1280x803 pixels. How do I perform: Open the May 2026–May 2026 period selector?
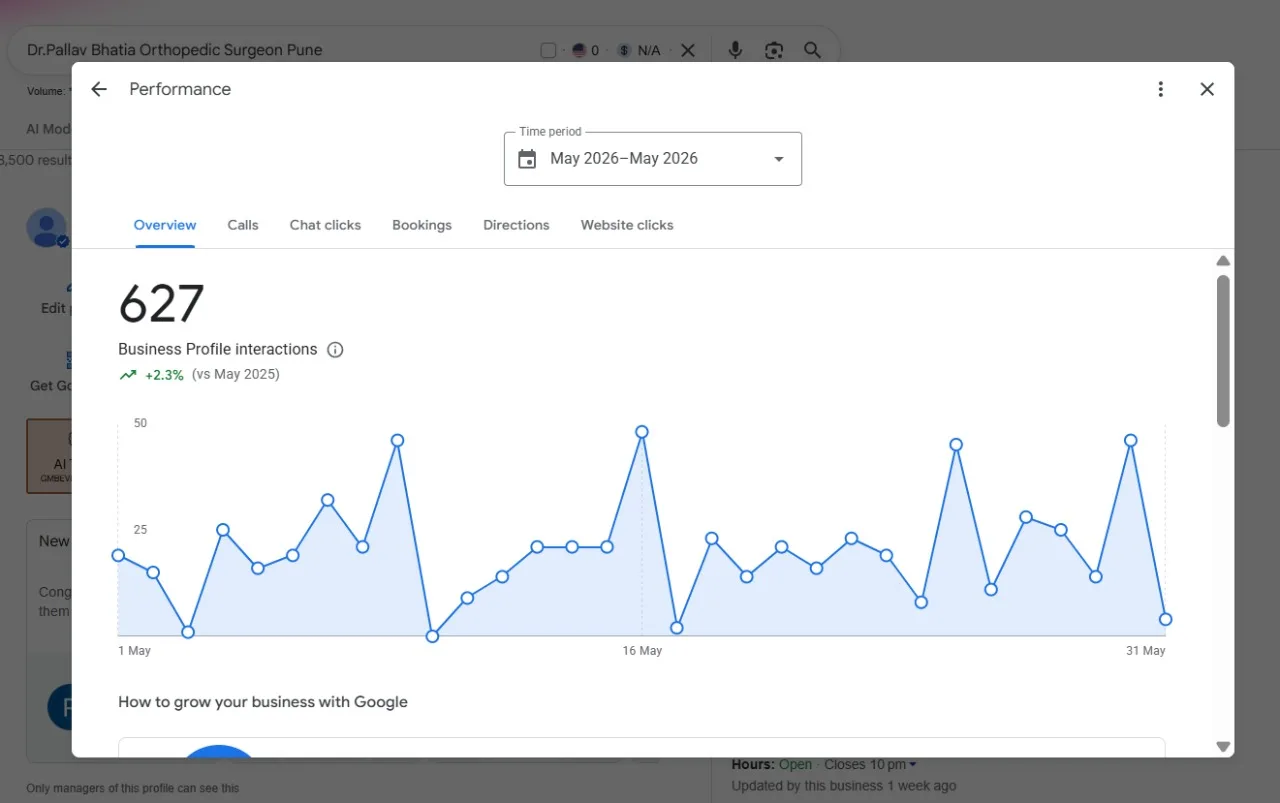click(653, 159)
